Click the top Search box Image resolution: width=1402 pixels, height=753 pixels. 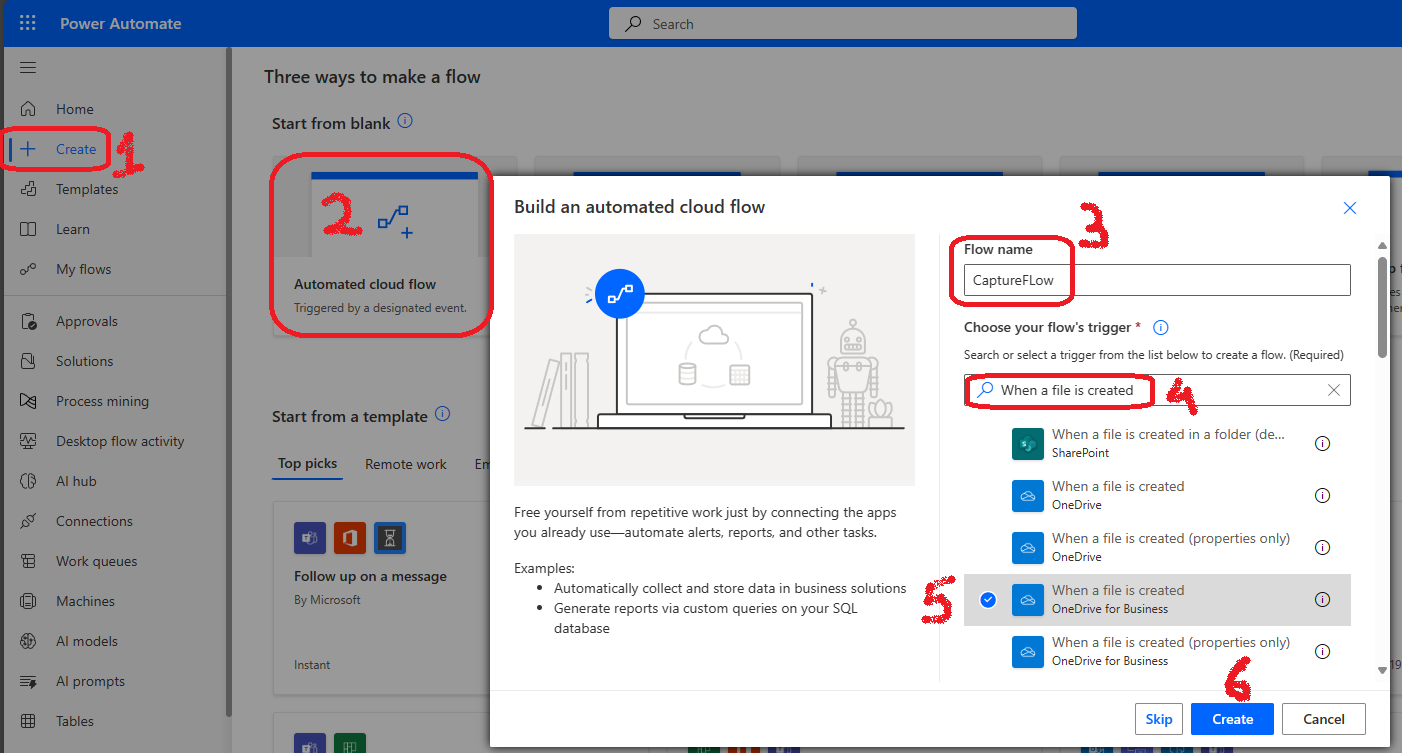[843, 24]
